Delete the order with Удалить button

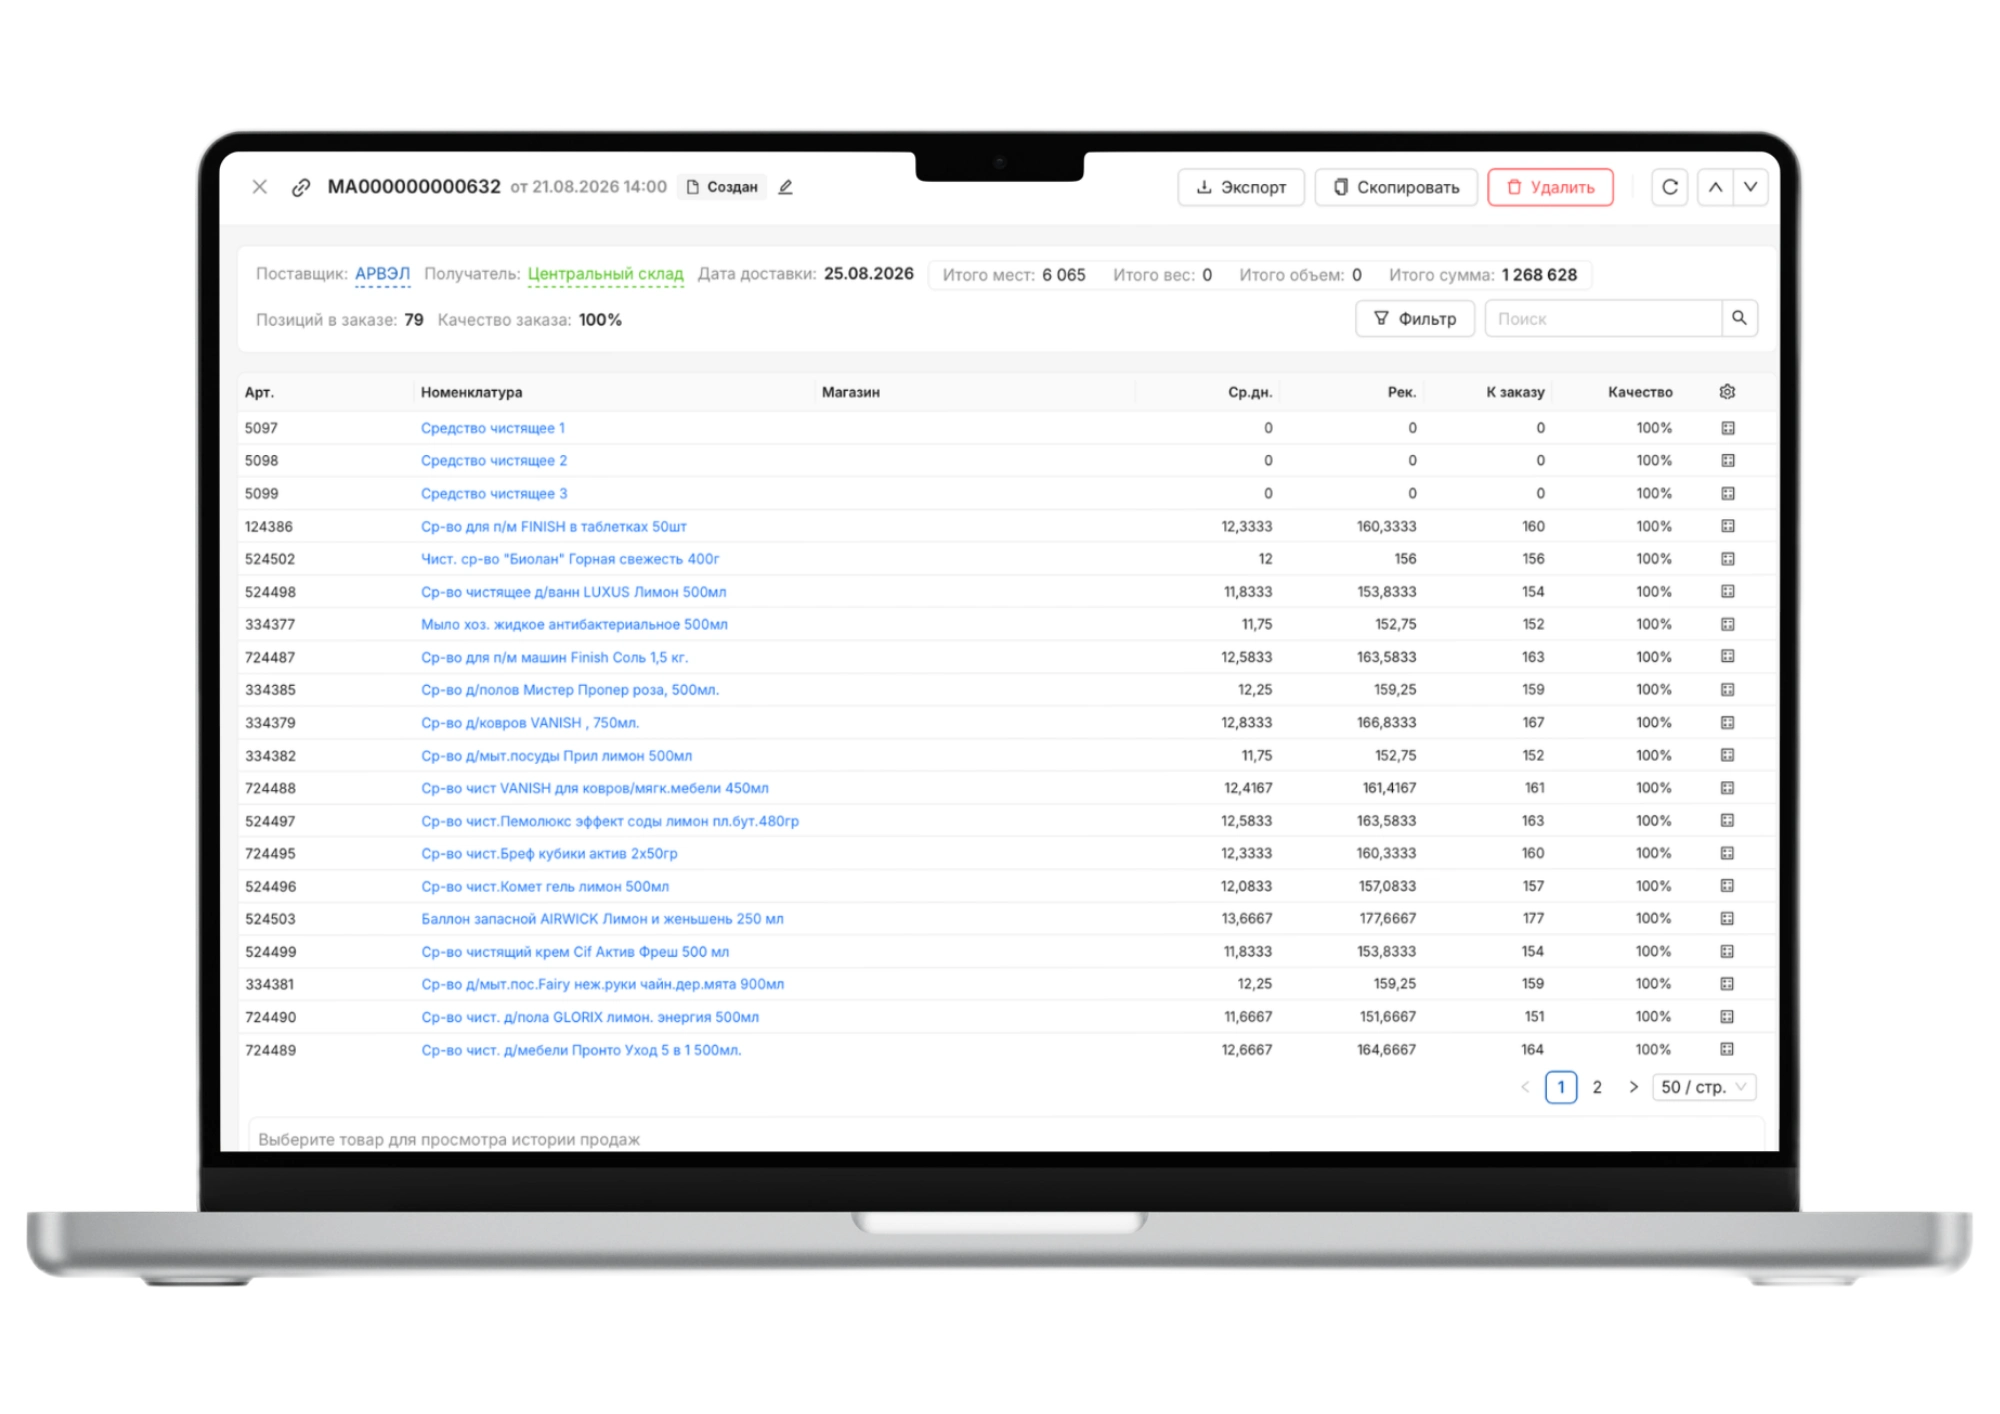tap(1550, 187)
